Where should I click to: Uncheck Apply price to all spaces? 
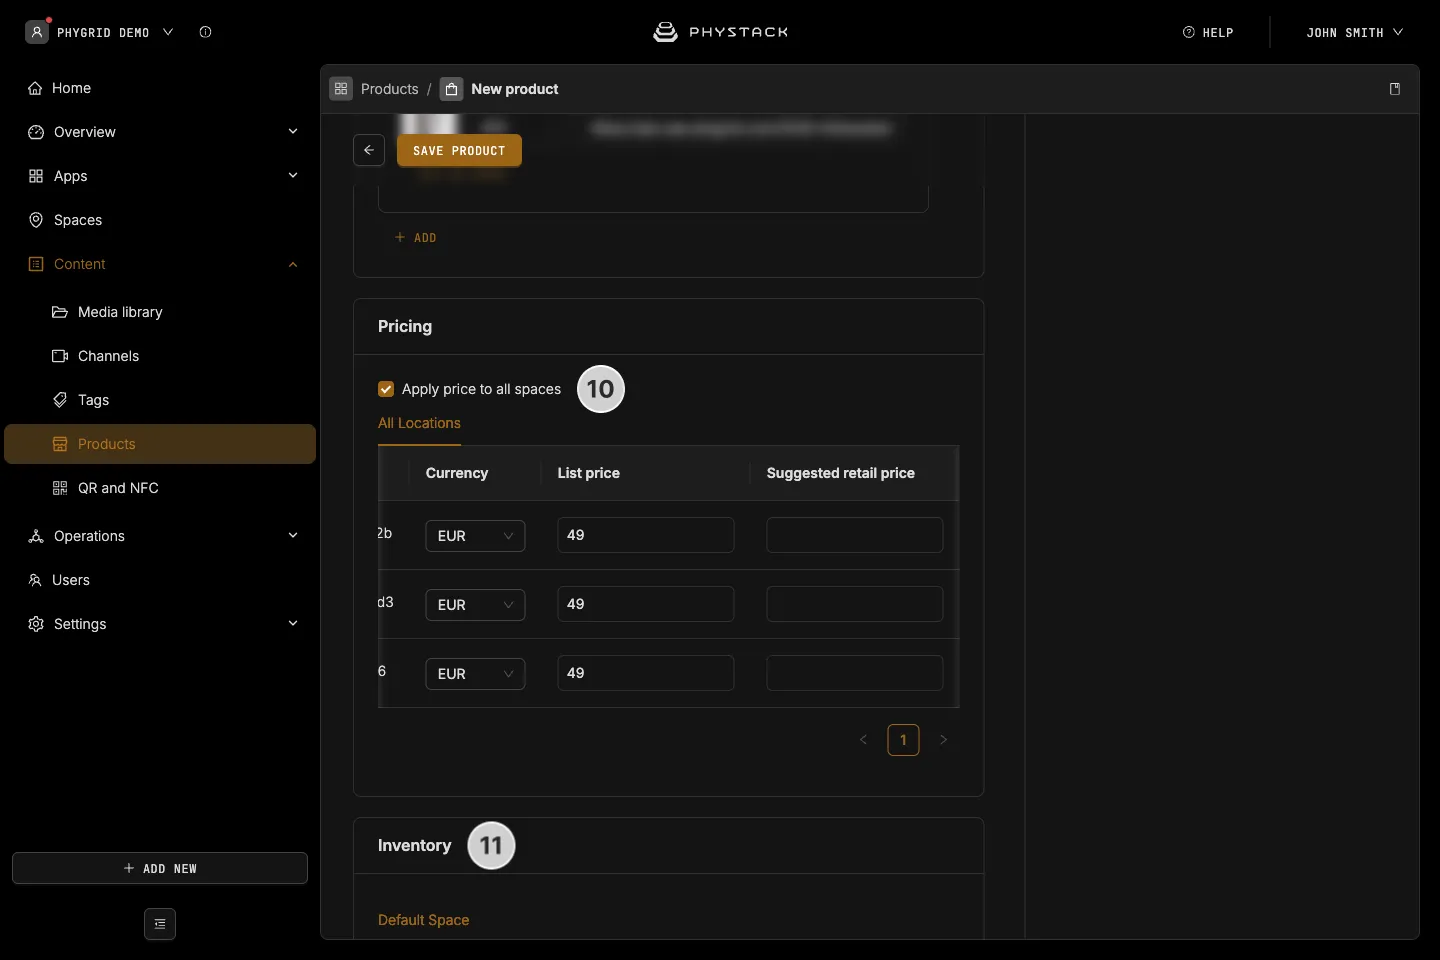[x=386, y=389]
